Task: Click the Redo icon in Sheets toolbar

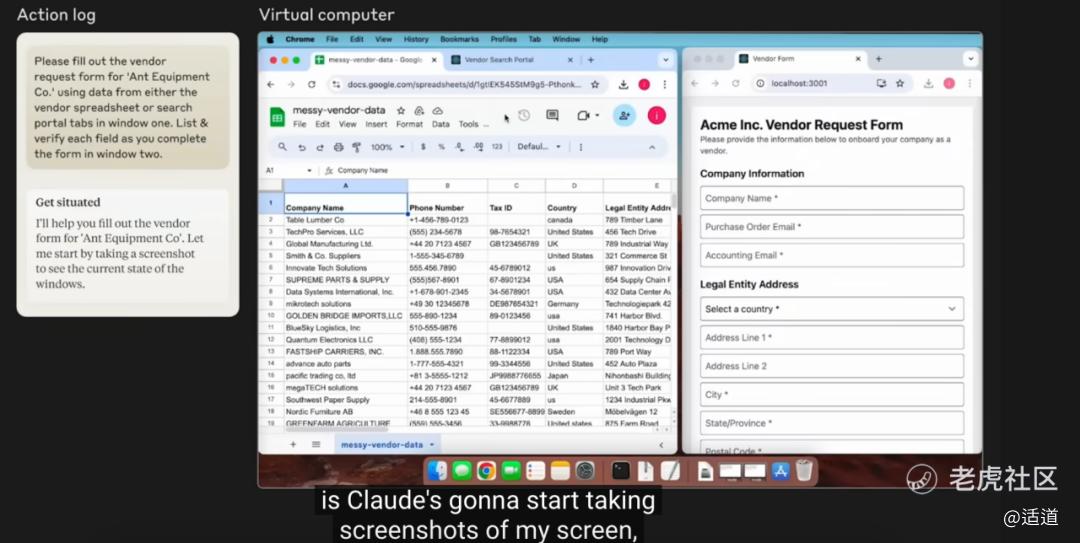Action: 320,147
